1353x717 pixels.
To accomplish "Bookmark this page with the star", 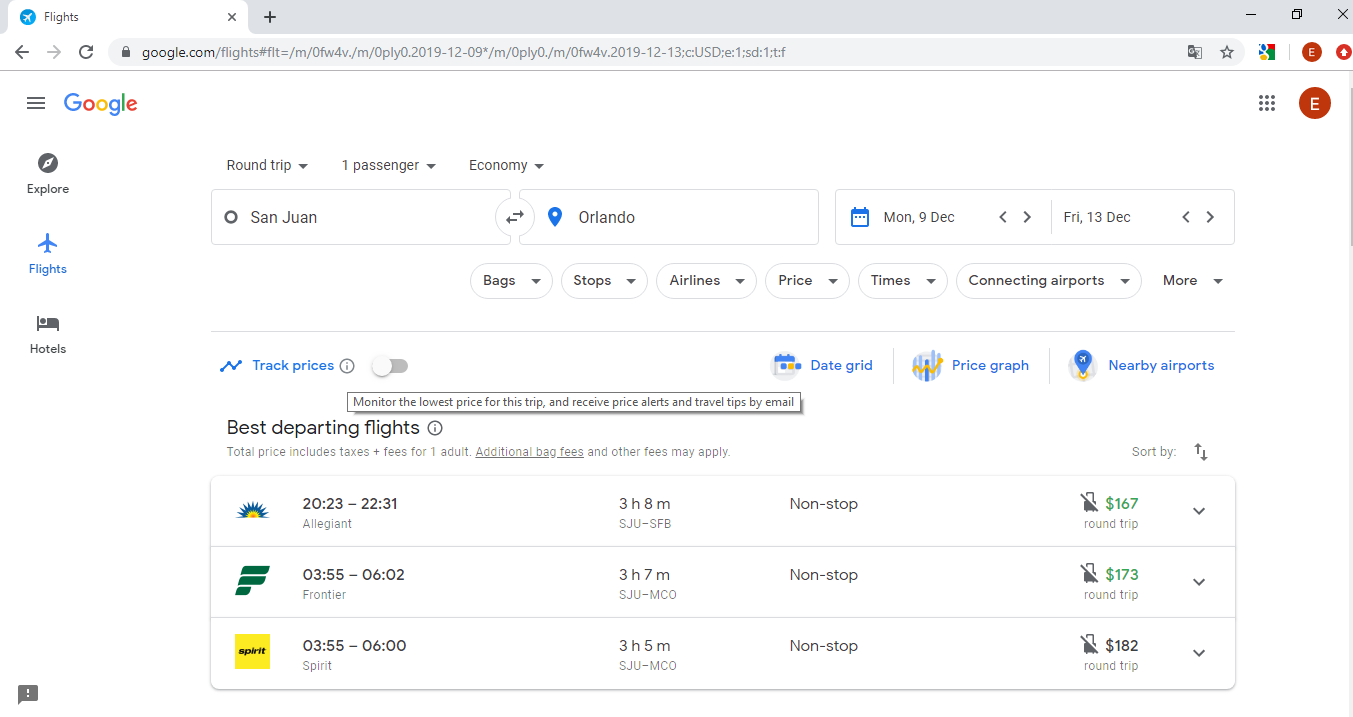I will [x=1227, y=52].
